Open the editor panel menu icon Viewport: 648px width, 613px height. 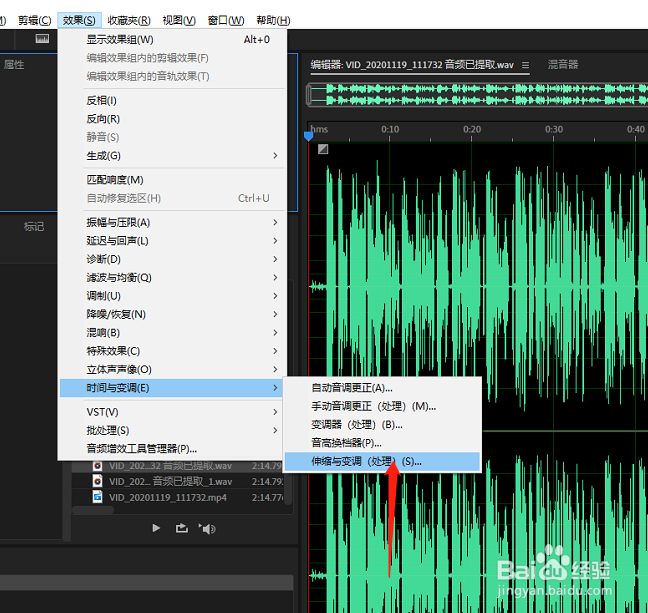click(525, 65)
